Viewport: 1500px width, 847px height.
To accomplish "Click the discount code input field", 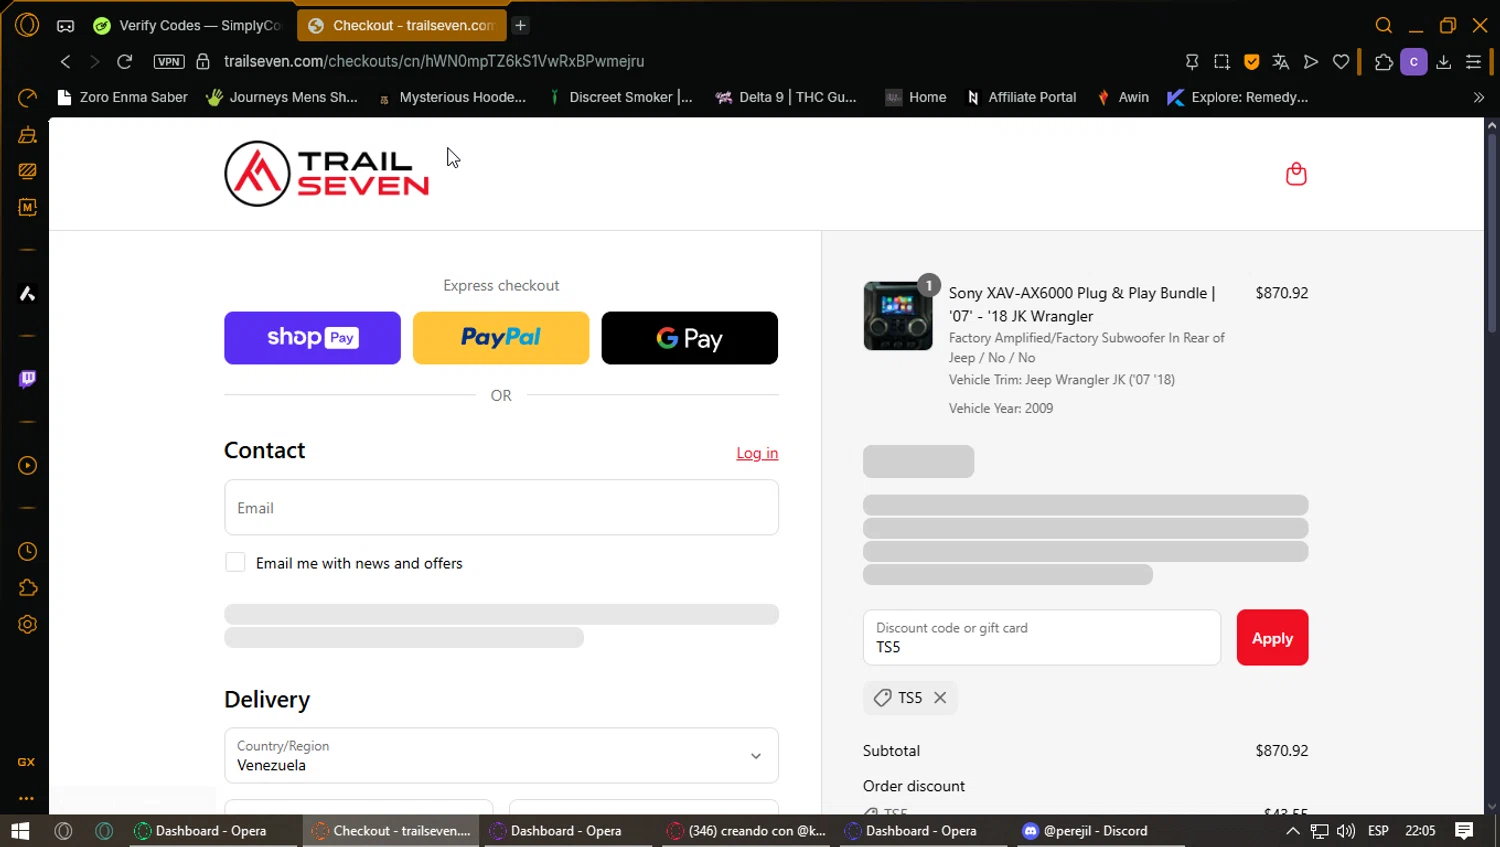I will (x=1042, y=637).
